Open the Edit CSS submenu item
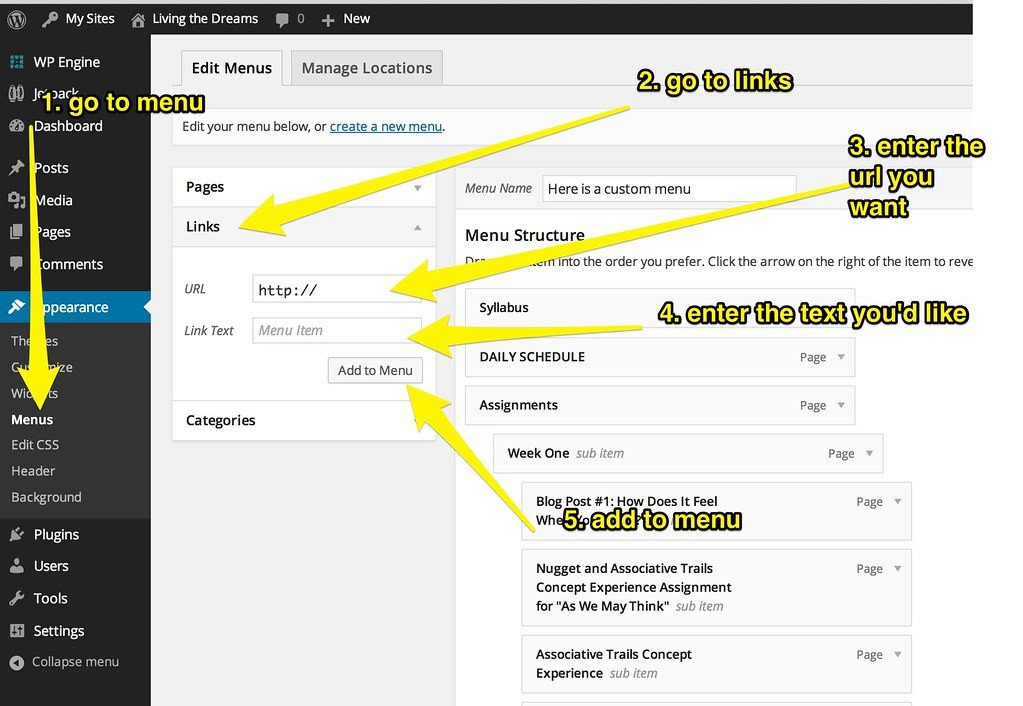The image size is (1023, 706). 35,445
